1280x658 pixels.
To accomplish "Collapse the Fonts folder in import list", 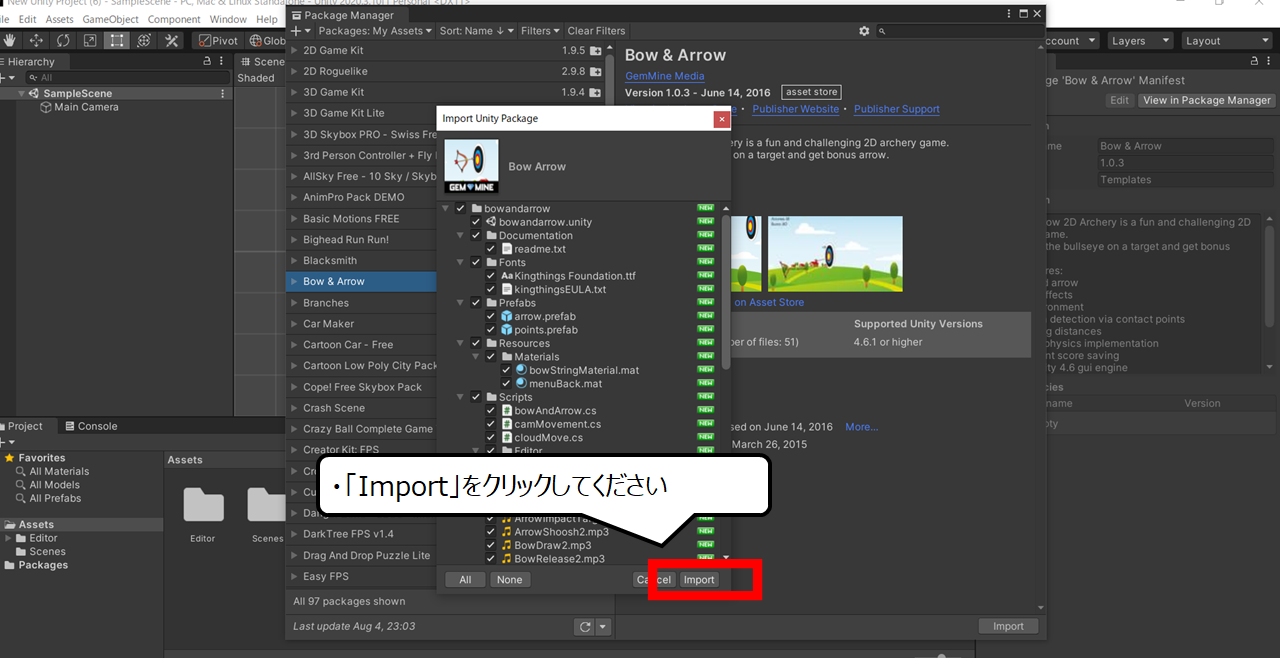I will [461, 263].
